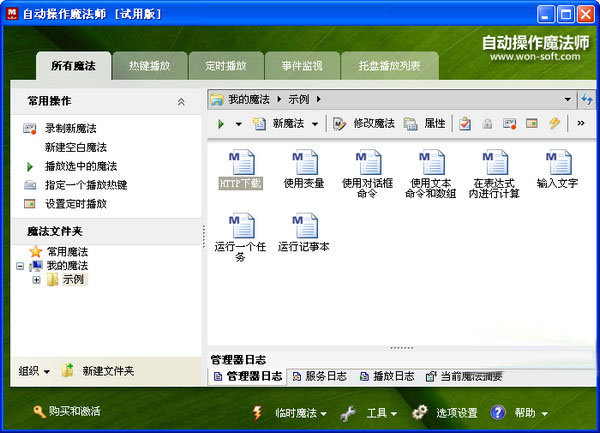Select the 运行记事本 magic file
Image resolution: width=600 pixels, height=433 pixels.
pyautogui.click(x=304, y=233)
